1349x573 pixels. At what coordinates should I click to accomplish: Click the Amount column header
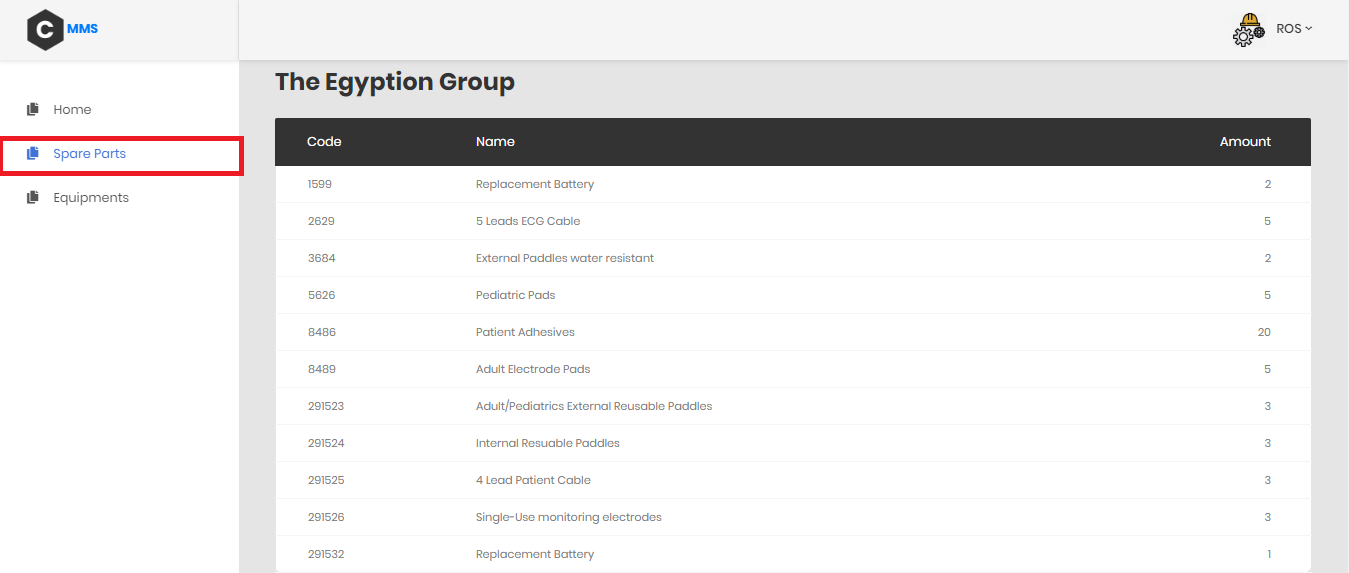[1245, 141]
